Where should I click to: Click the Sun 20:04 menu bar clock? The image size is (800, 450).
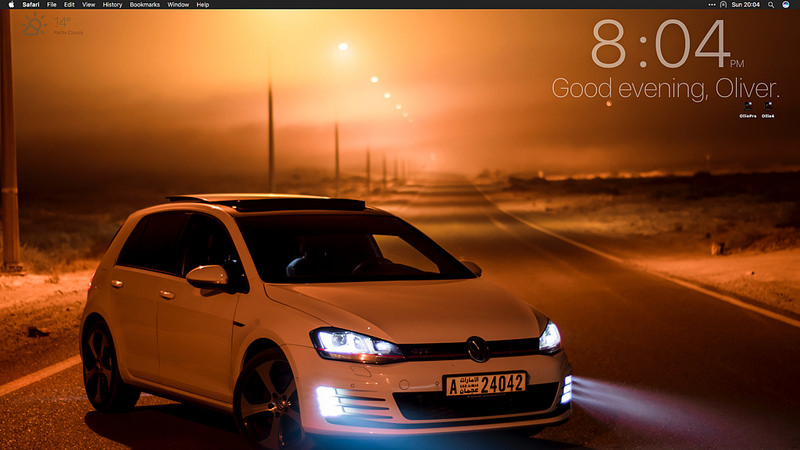745,5
